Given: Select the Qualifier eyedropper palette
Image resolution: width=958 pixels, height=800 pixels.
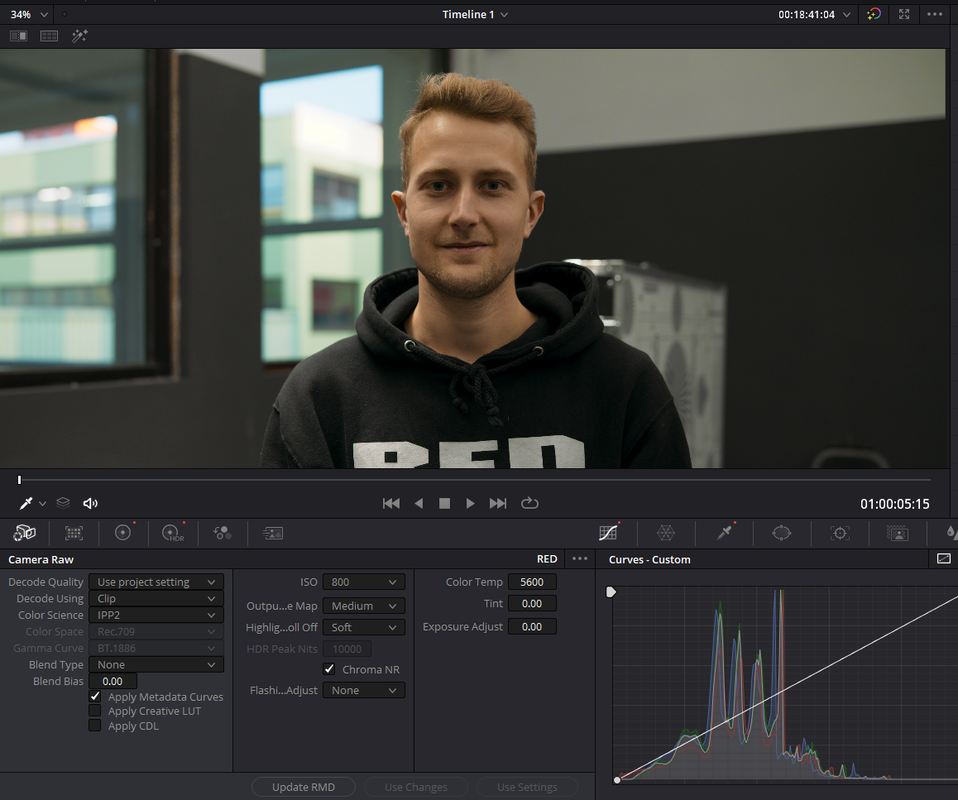Looking at the screenshot, I should pyautogui.click(x=725, y=533).
